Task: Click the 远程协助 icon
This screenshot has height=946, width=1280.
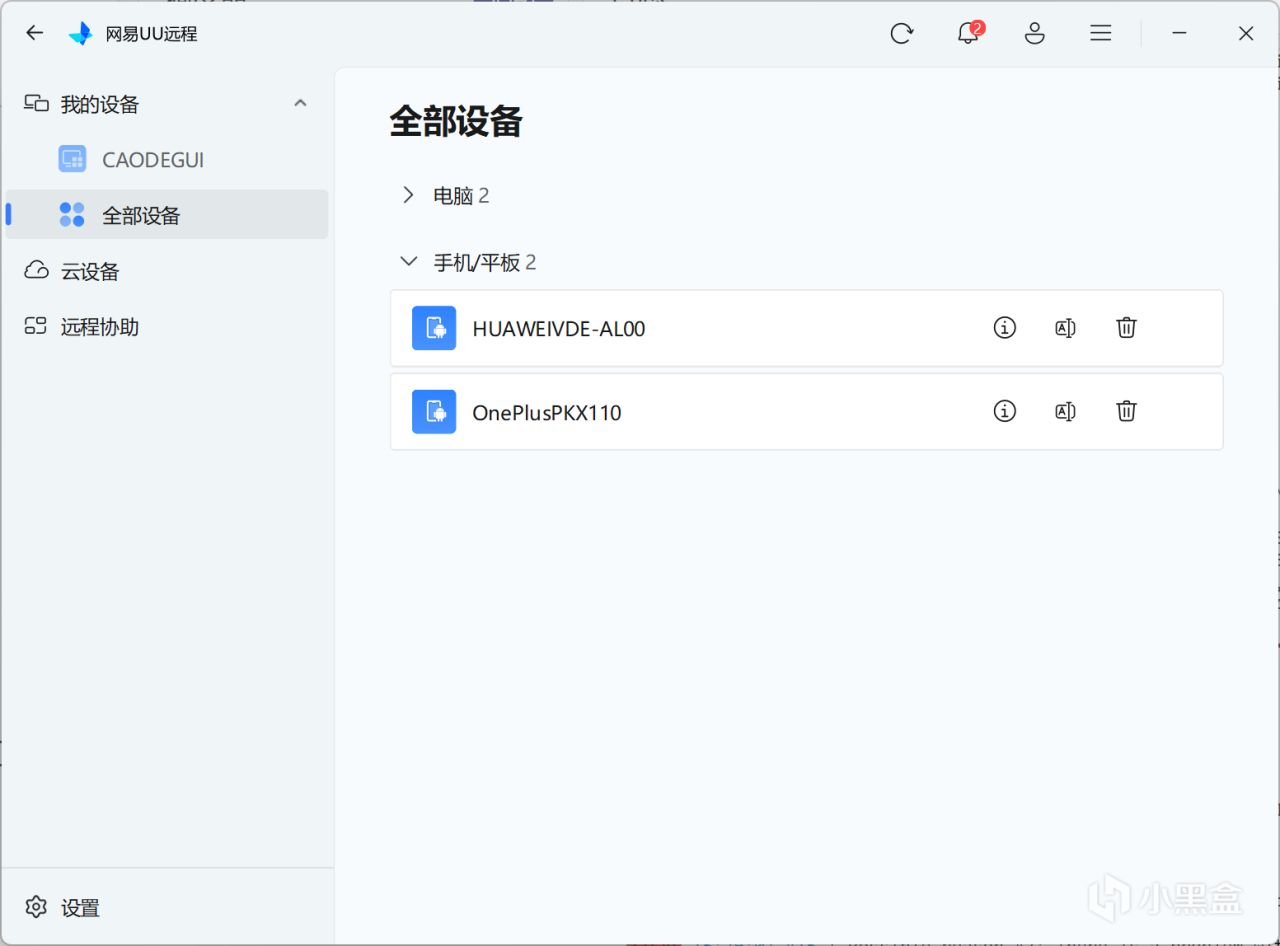Action: pyautogui.click(x=37, y=326)
